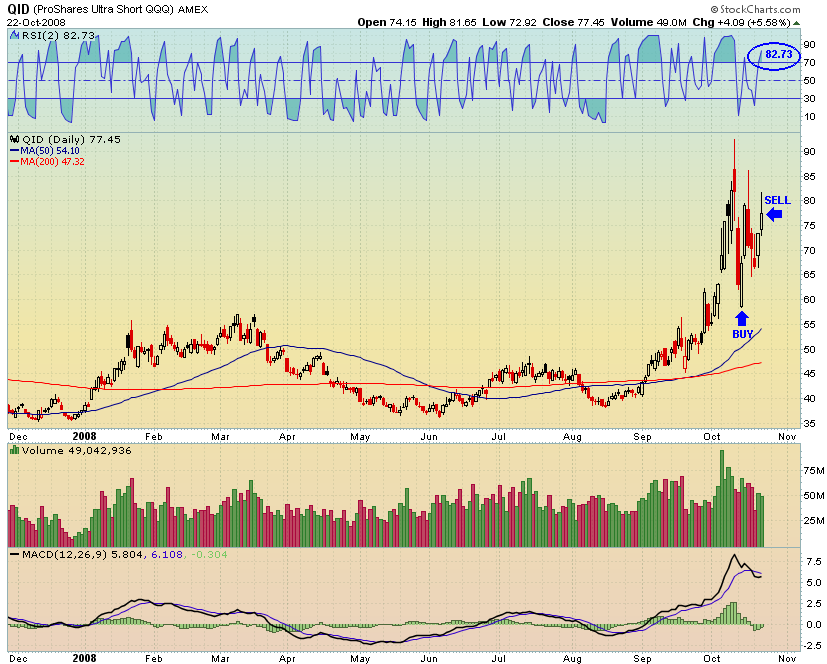Click the candlestick icon beside QID (Daily)
The height and width of the screenshot is (664, 827).
pyautogui.click(x=15, y=140)
